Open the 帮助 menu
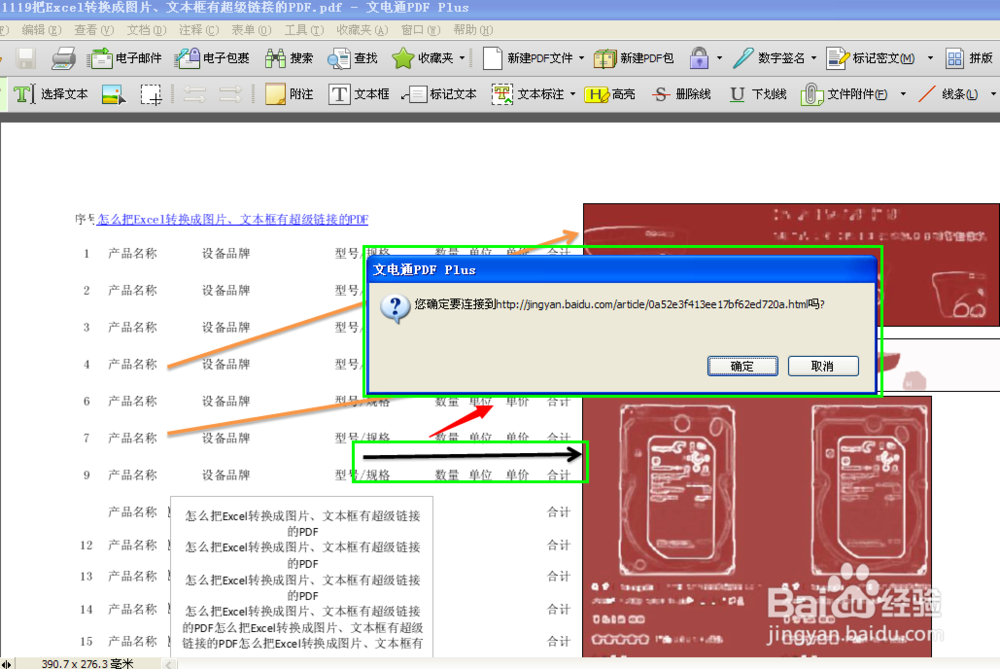The width and height of the screenshot is (1000, 669). tap(473, 30)
